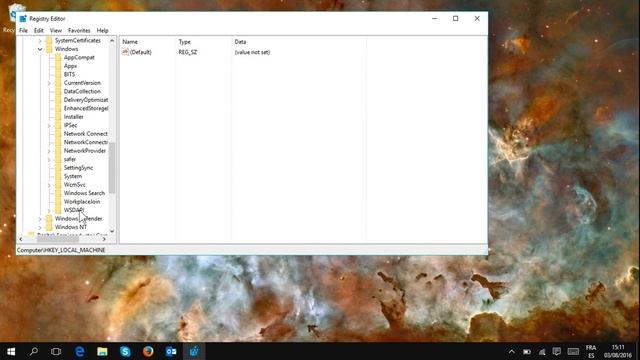Click tree pane scroll down arrow
The height and width of the screenshot is (360, 640).
tap(112, 231)
